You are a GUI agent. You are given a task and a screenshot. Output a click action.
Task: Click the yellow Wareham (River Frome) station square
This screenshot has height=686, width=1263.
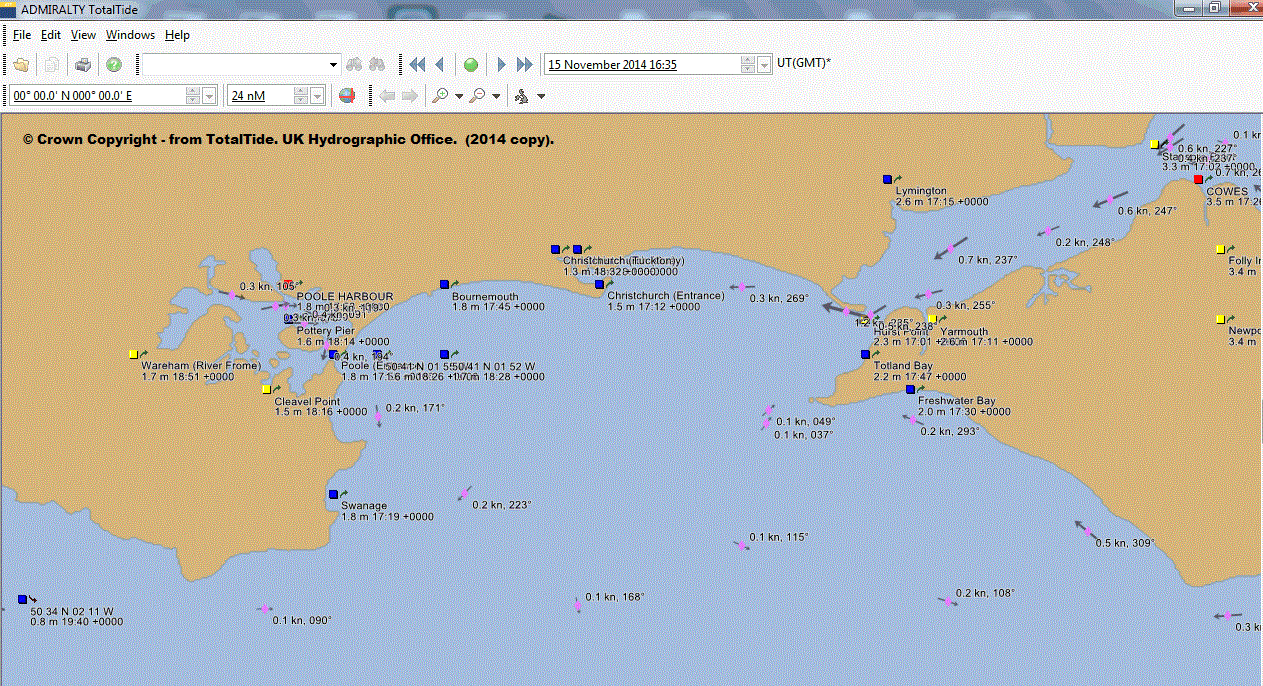click(133, 354)
